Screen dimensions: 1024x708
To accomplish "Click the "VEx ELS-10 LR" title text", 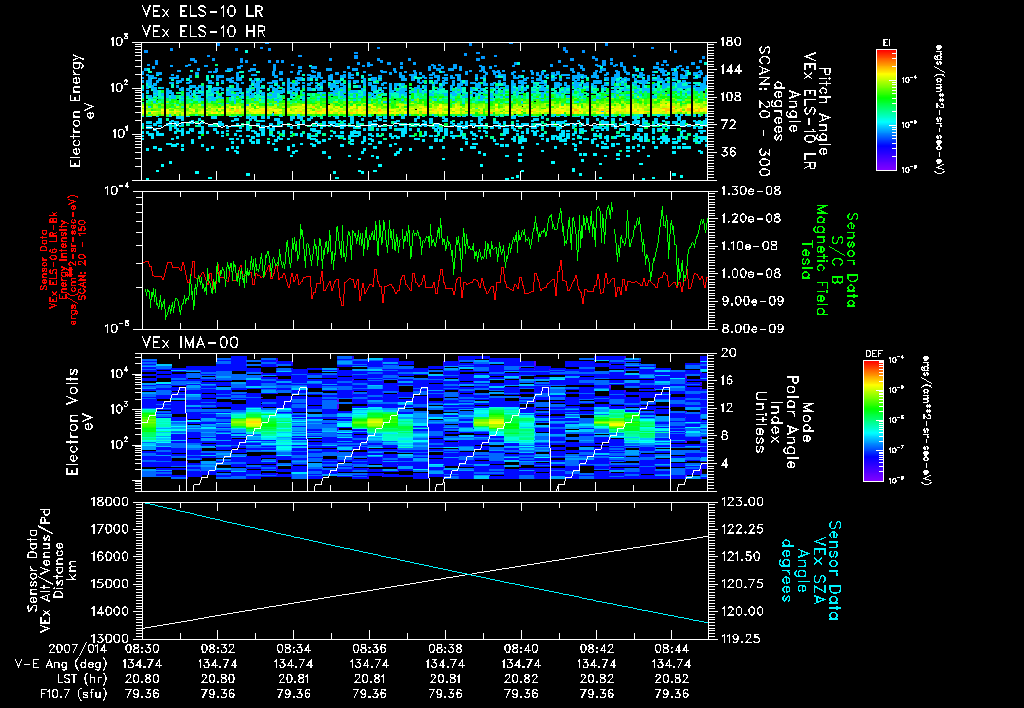I will pyautogui.click(x=203, y=12).
